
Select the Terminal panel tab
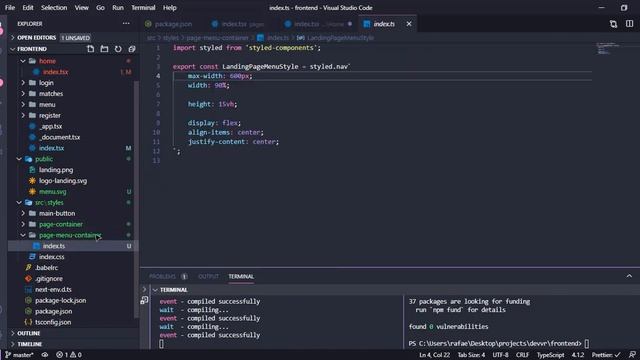241,276
